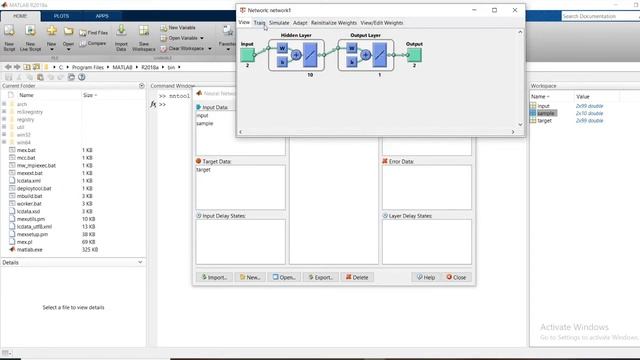
Task: Expand the util folder
Action: [x=4, y=127]
